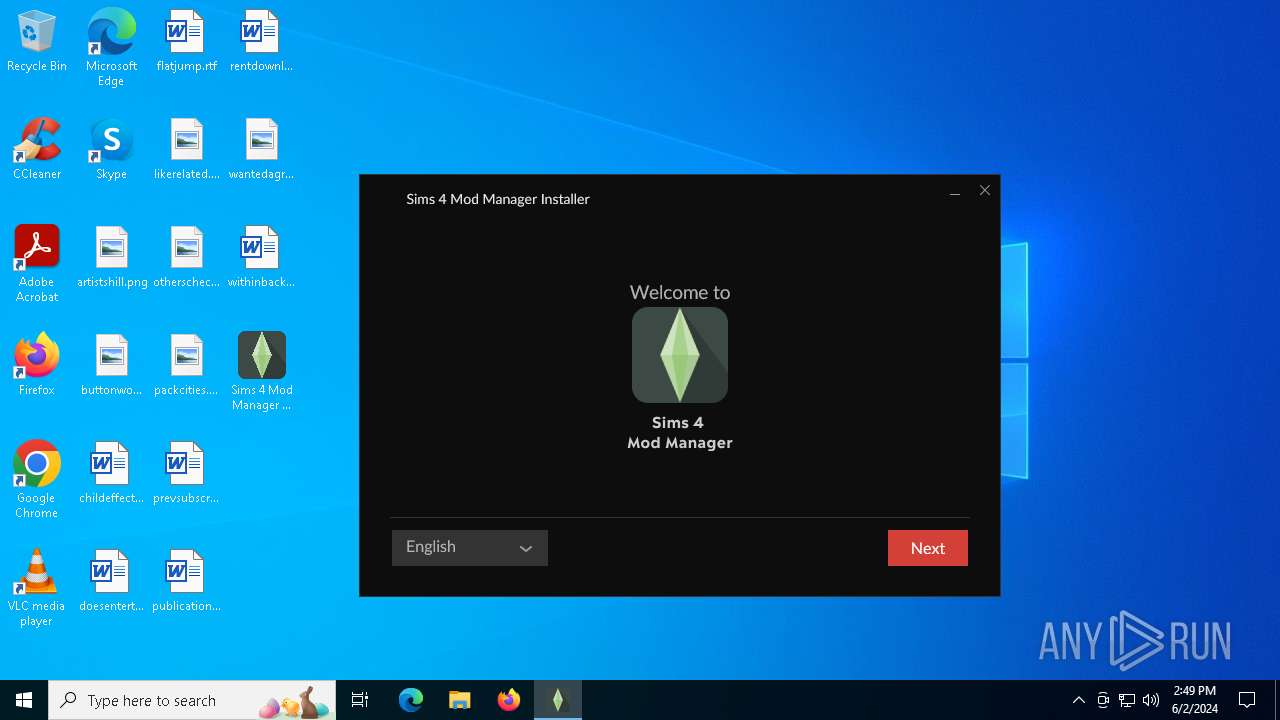
Task: Select the artistshill.png file
Action: click(111, 258)
